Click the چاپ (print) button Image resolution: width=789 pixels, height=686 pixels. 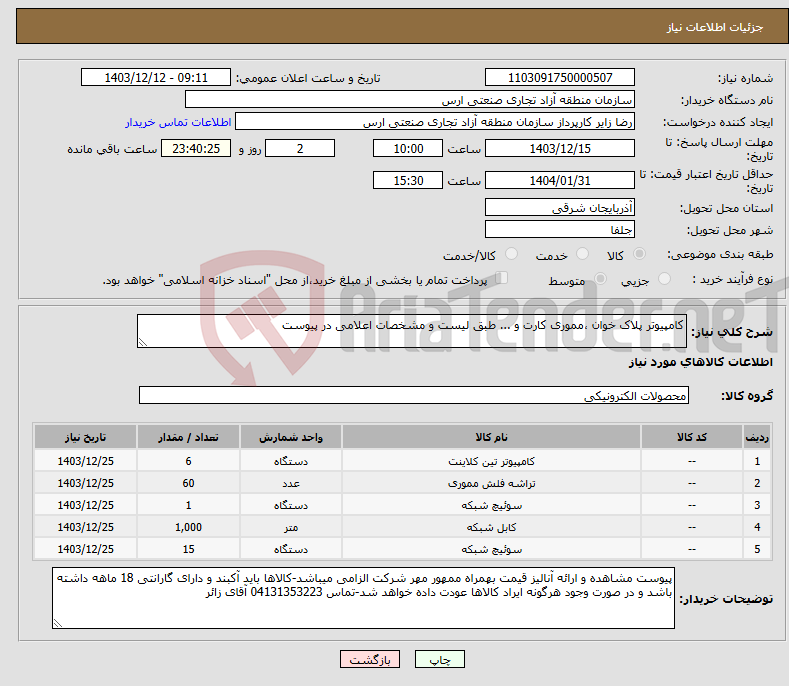coord(439,659)
